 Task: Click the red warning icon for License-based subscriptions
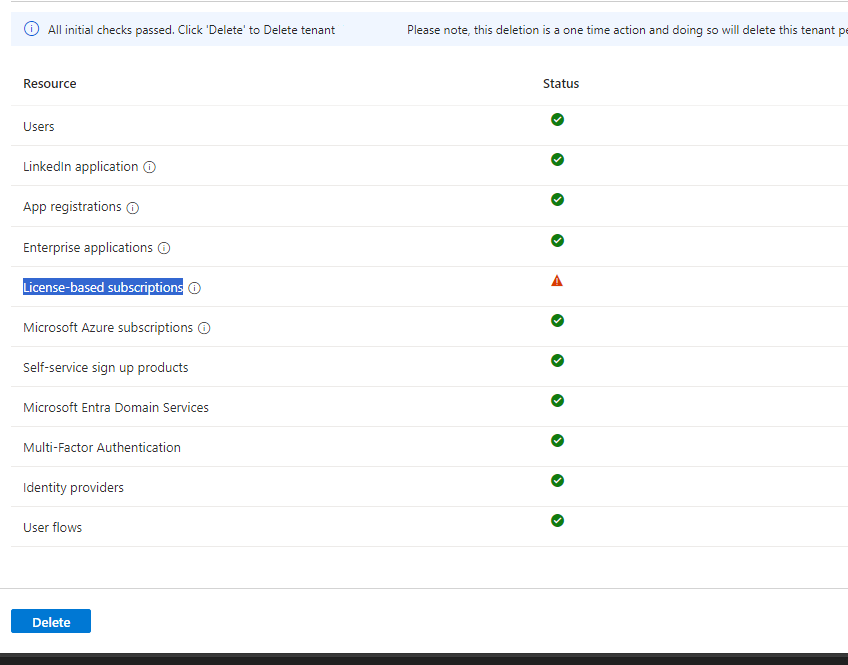pyautogui.click(x=557, y=280)
